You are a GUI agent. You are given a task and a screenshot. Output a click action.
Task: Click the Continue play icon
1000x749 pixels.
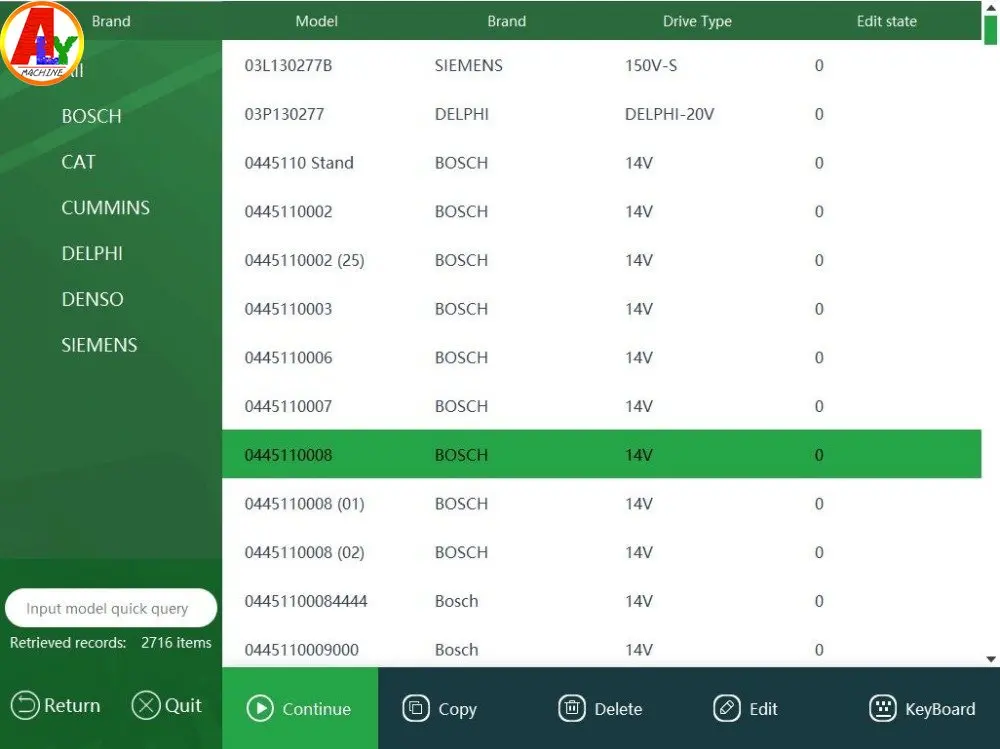(x=260, y=709)
